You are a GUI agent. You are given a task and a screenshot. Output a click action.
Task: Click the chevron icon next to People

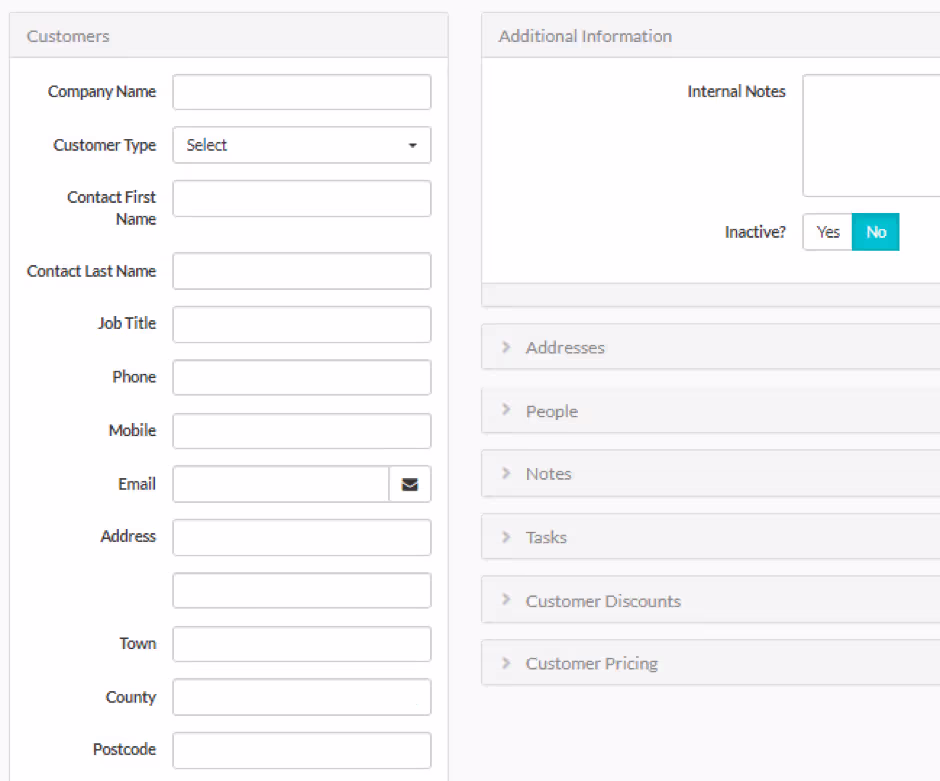click(x=506, y=409)
